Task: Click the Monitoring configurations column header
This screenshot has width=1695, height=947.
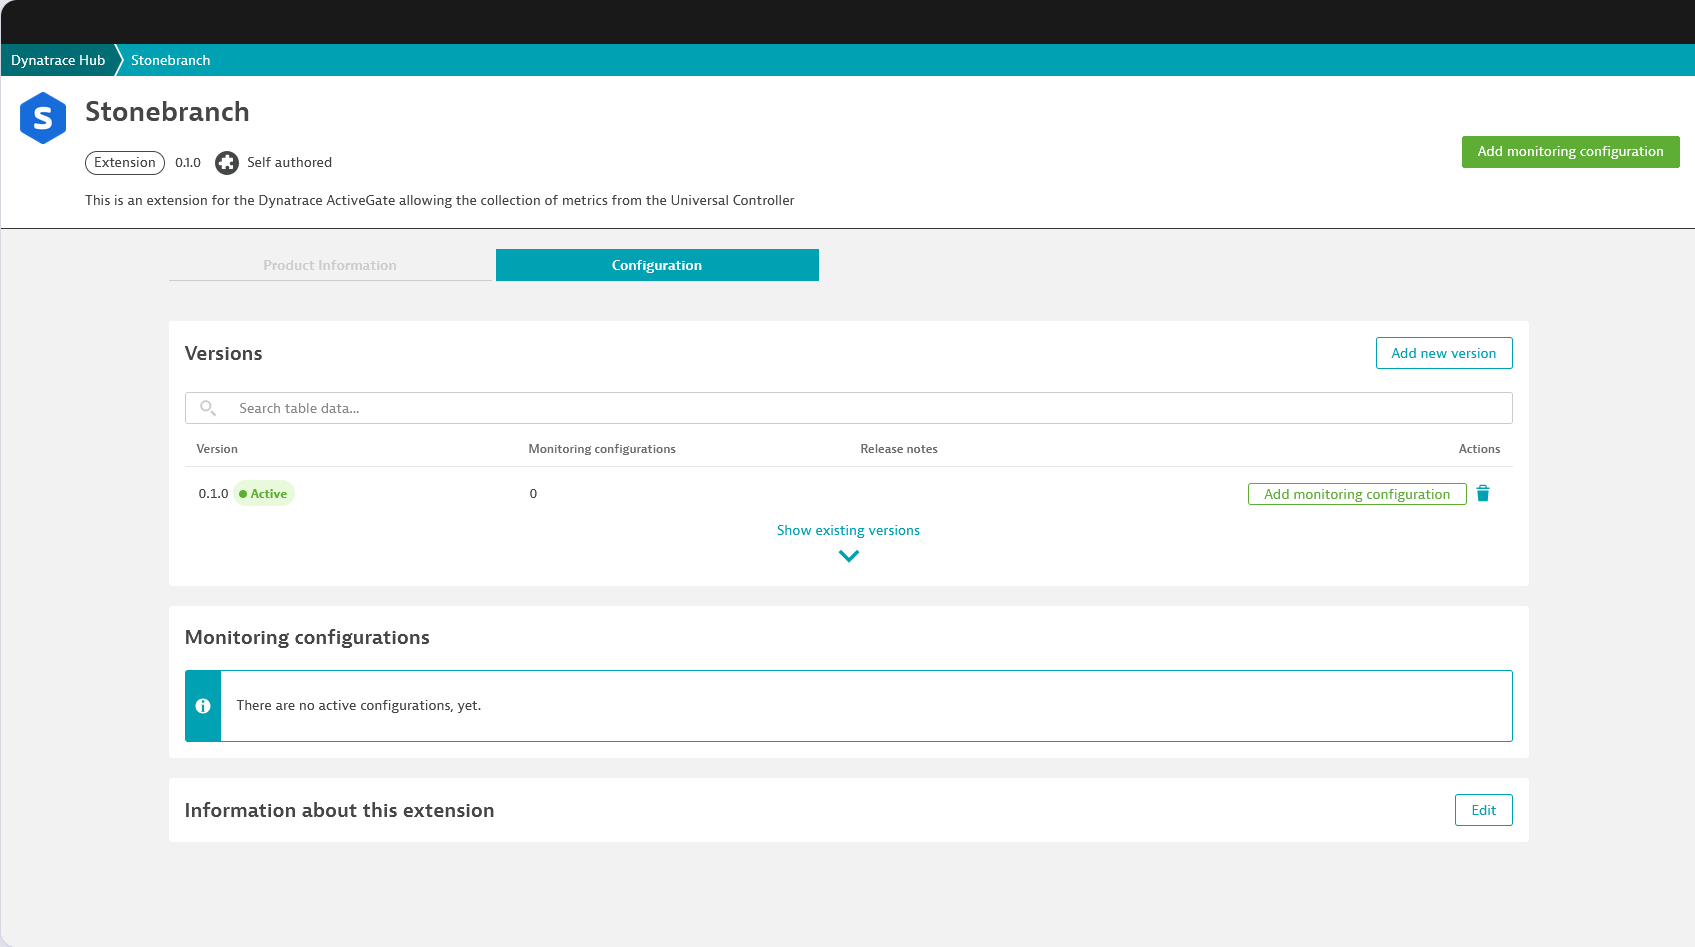Action: (602, 449)
